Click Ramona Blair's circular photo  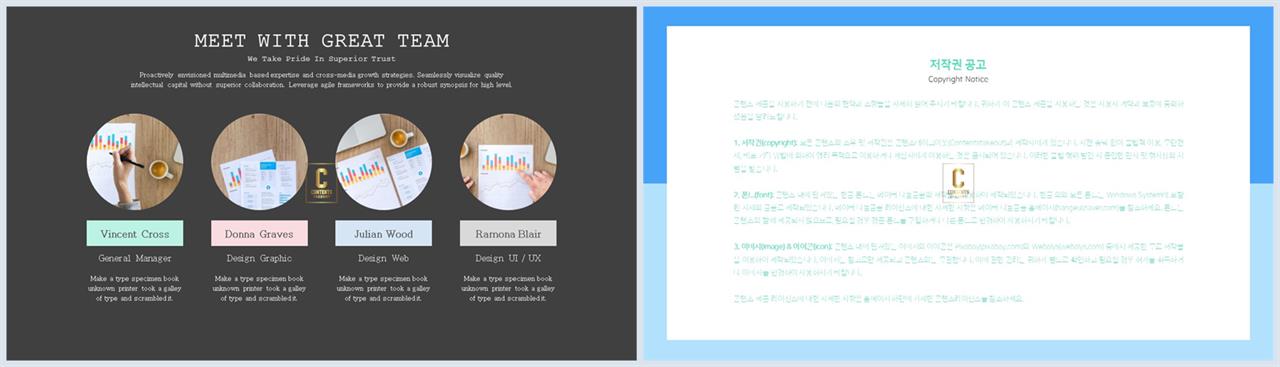[508, 161]
